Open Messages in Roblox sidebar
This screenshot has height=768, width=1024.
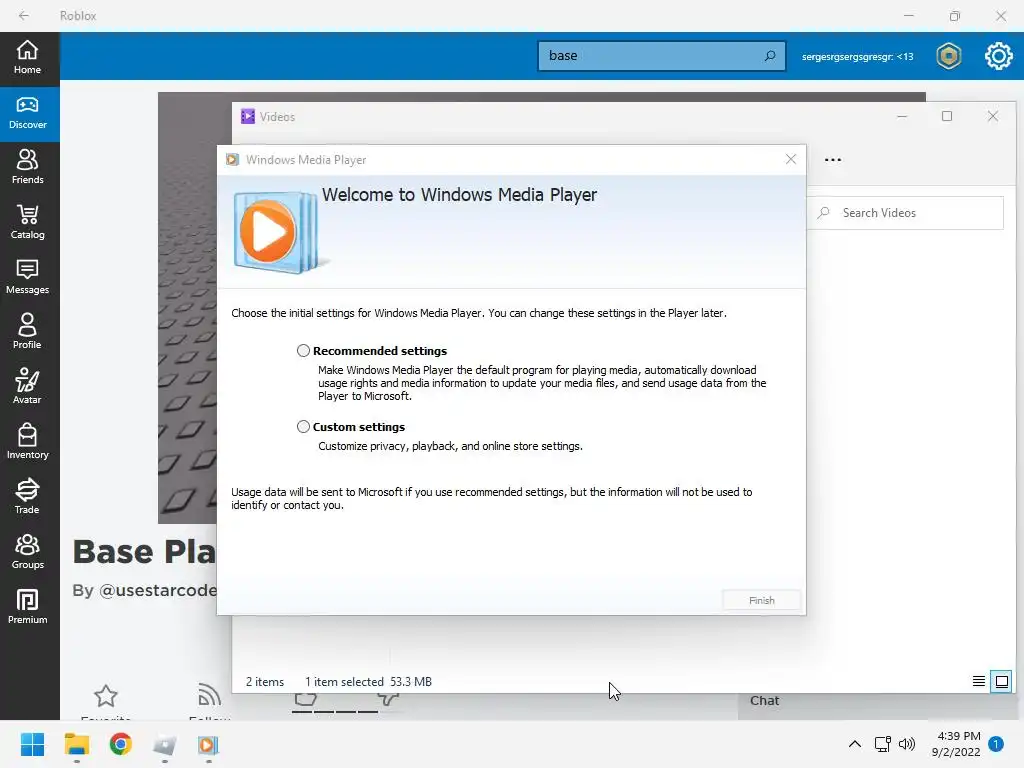tap(27, 278)
